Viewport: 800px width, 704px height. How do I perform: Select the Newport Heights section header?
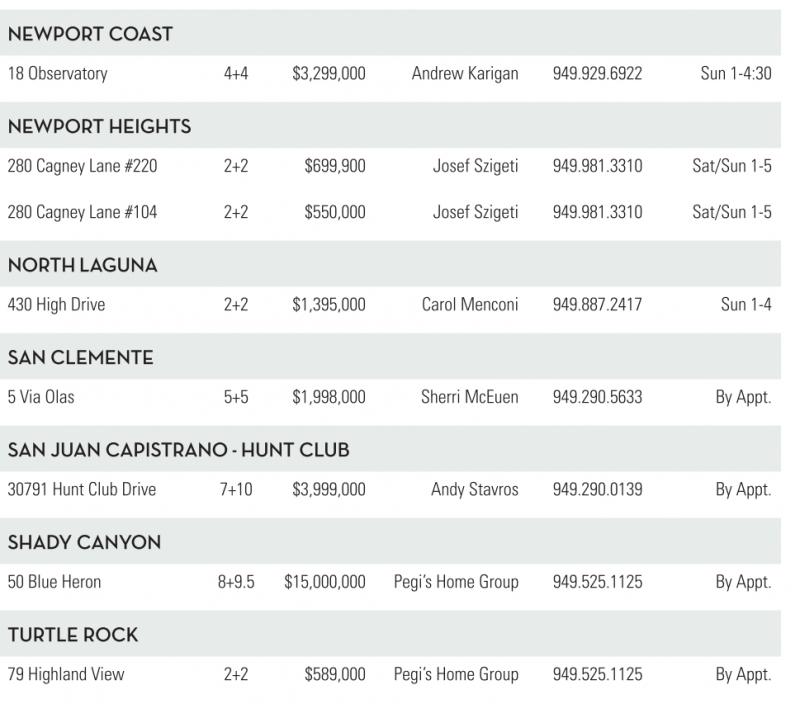pos(99,127)
